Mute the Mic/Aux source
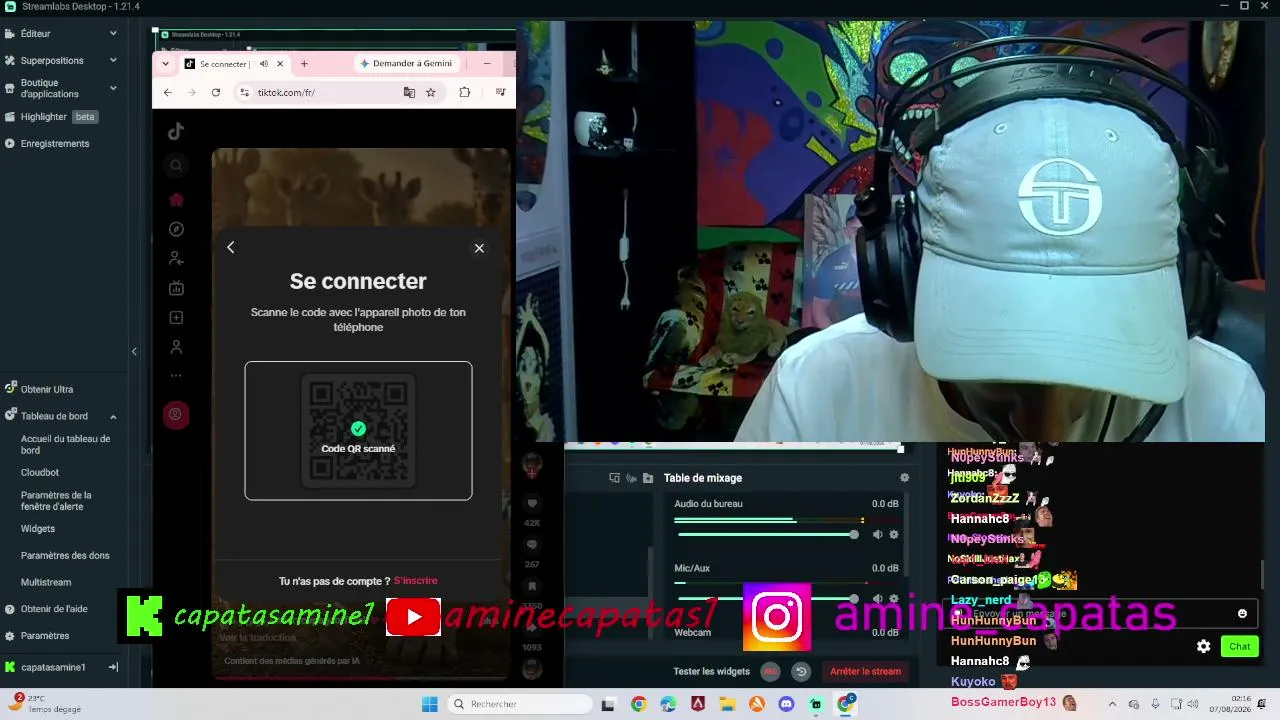 (877, 598)
